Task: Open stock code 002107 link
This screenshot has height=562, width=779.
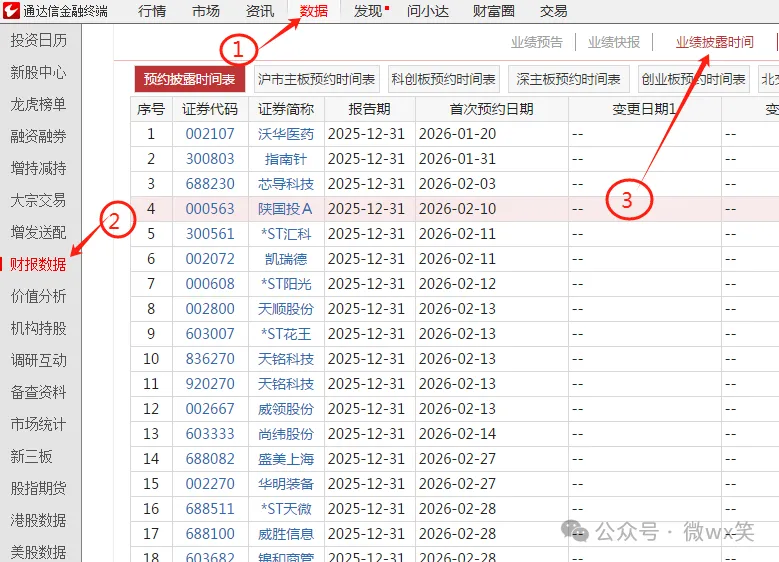Action: click(210, 134)
